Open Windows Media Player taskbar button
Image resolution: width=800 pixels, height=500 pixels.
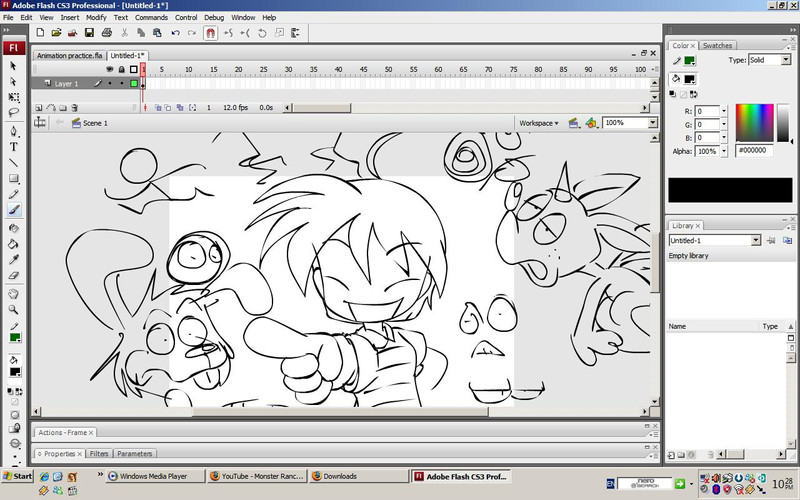point(155,476)
